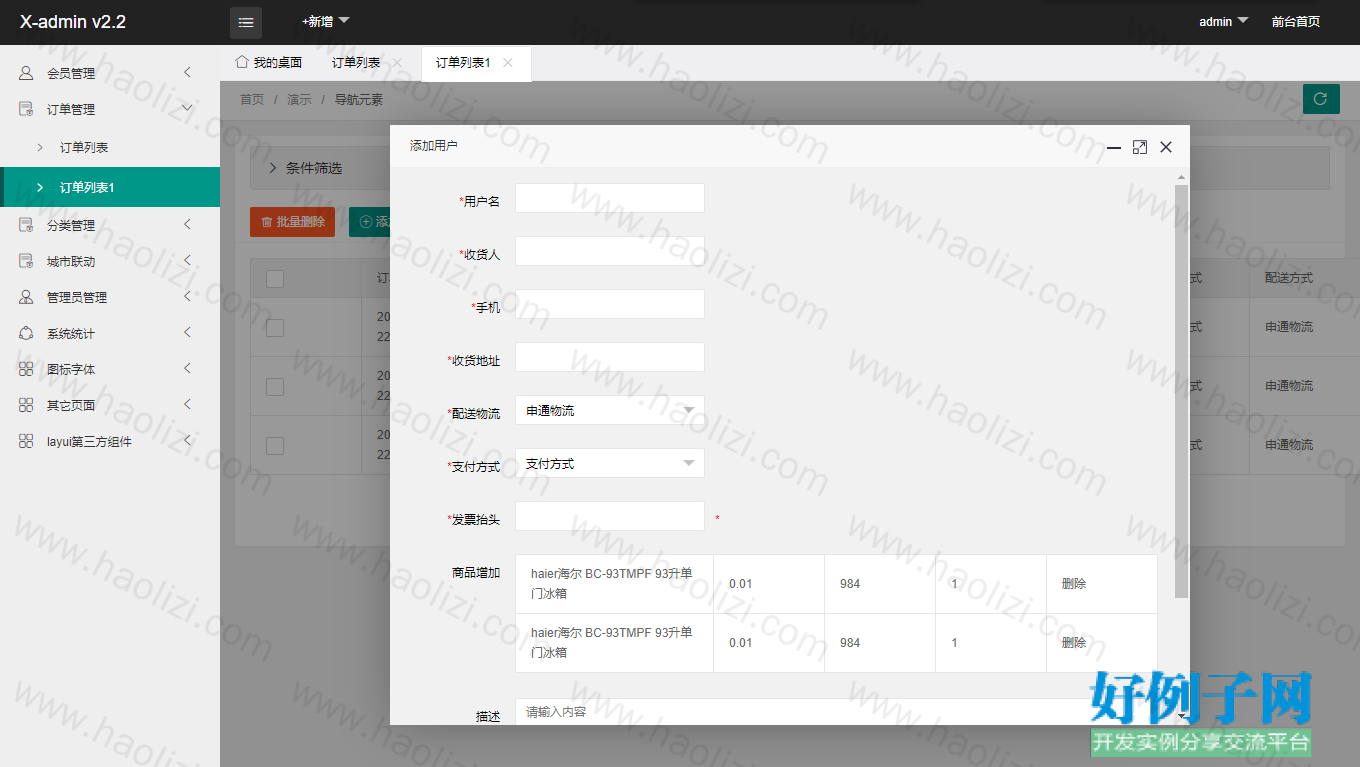Close the 添加用户 dialog
Screen dimensions: 1360x767
tap(1166, 147)
